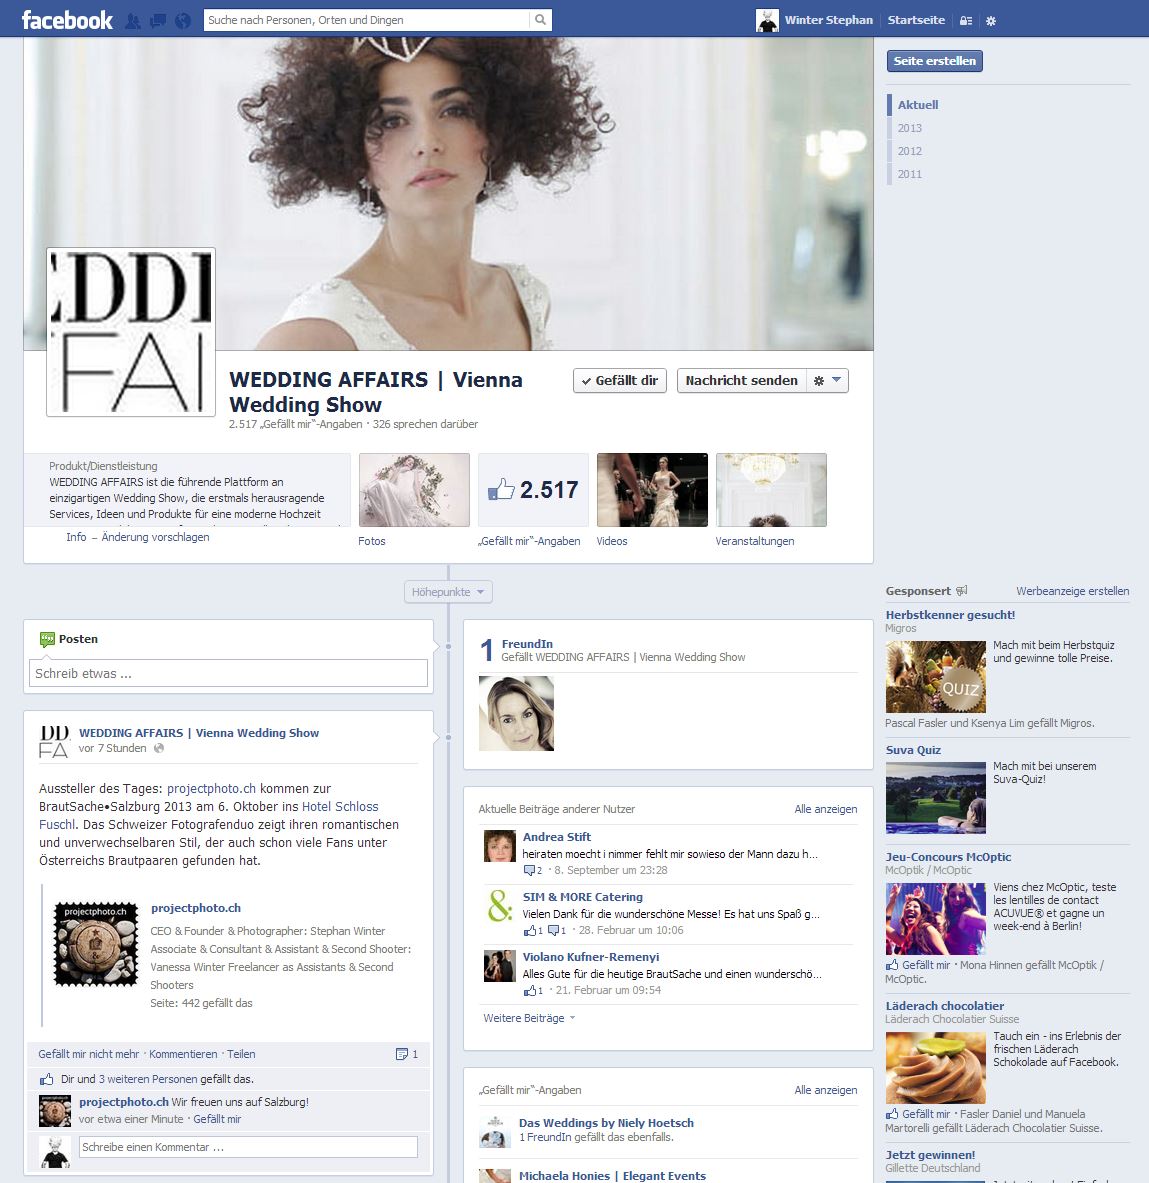
Task: Go to Startseite in top menu
Action: pyautogui.click(x=916, y=20)
